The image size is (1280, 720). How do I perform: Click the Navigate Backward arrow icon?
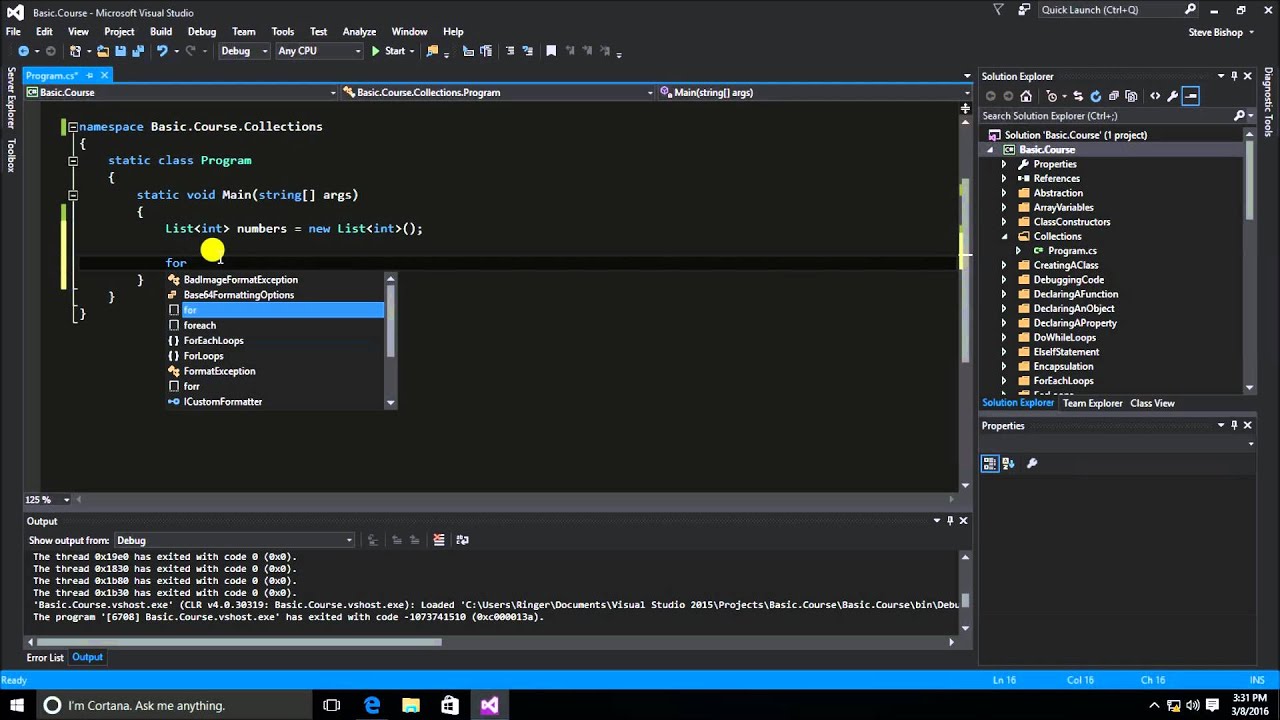pyautogui.click(x=23, y=51)
